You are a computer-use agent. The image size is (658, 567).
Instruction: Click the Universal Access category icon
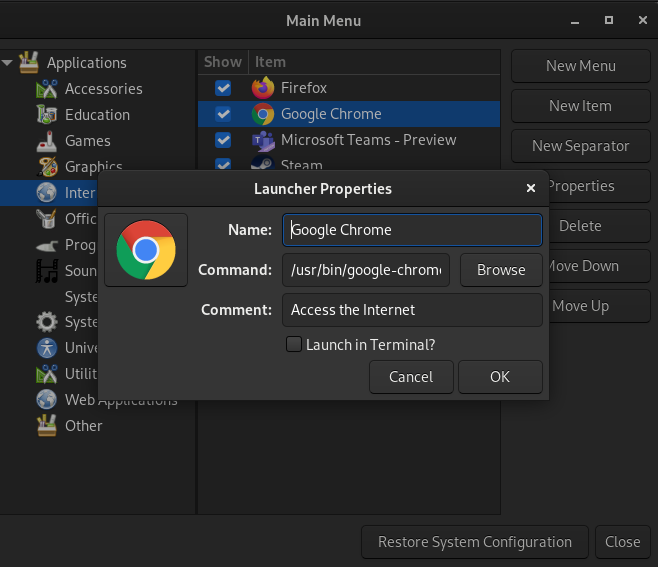tap(47, 348)
